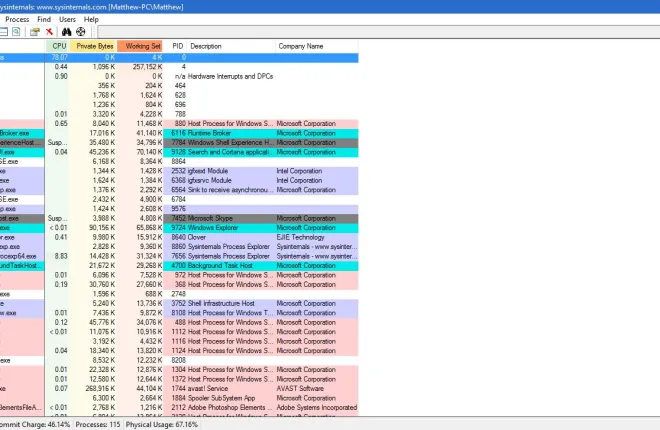
Task: Click the AVAST Software company name
Action: click(x=300, y=389)
